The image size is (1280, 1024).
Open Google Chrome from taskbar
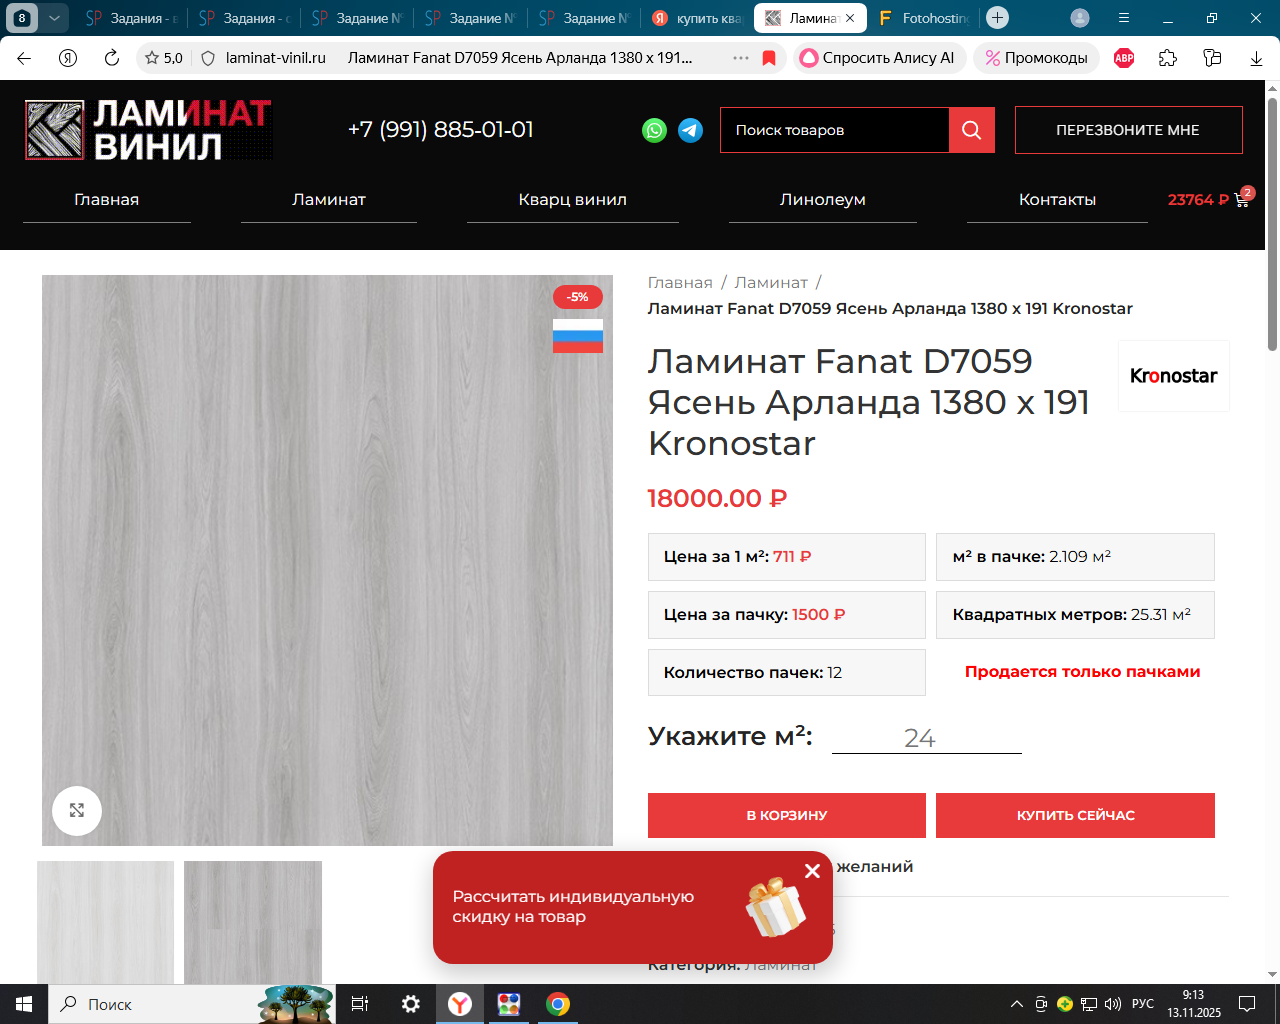pyautogui.click(x=558, y=1004)
